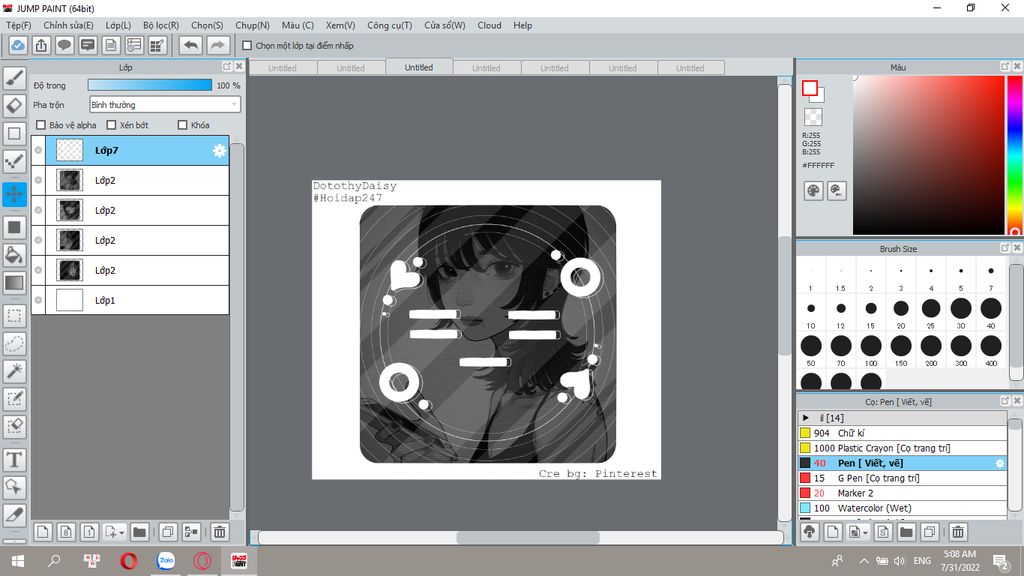Image resolution: width=1024 pixels, height=576 pixels.
Task: Open gear settings of Lớp7 layer
Action: coord(219,151)
